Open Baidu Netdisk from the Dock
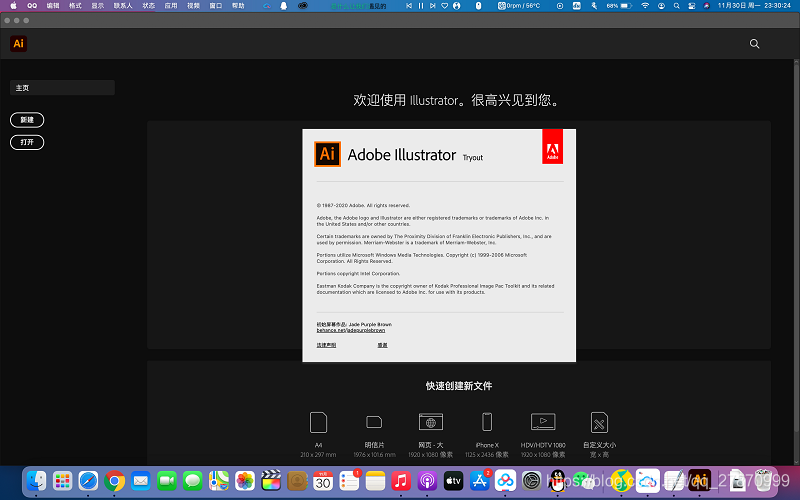Screen dimensions: 800x500 click(x=505, y=481)
